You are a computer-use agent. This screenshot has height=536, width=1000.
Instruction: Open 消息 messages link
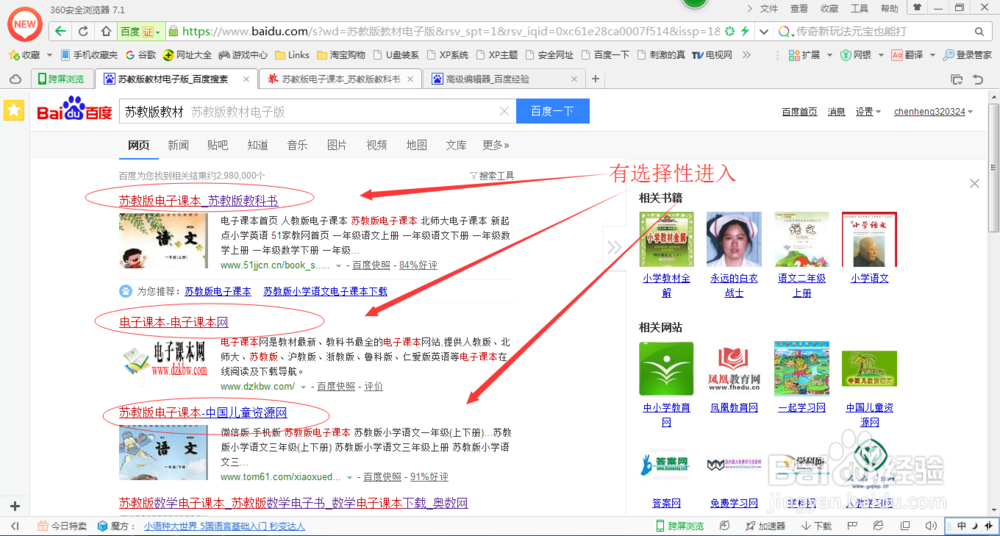coord(836,112)
